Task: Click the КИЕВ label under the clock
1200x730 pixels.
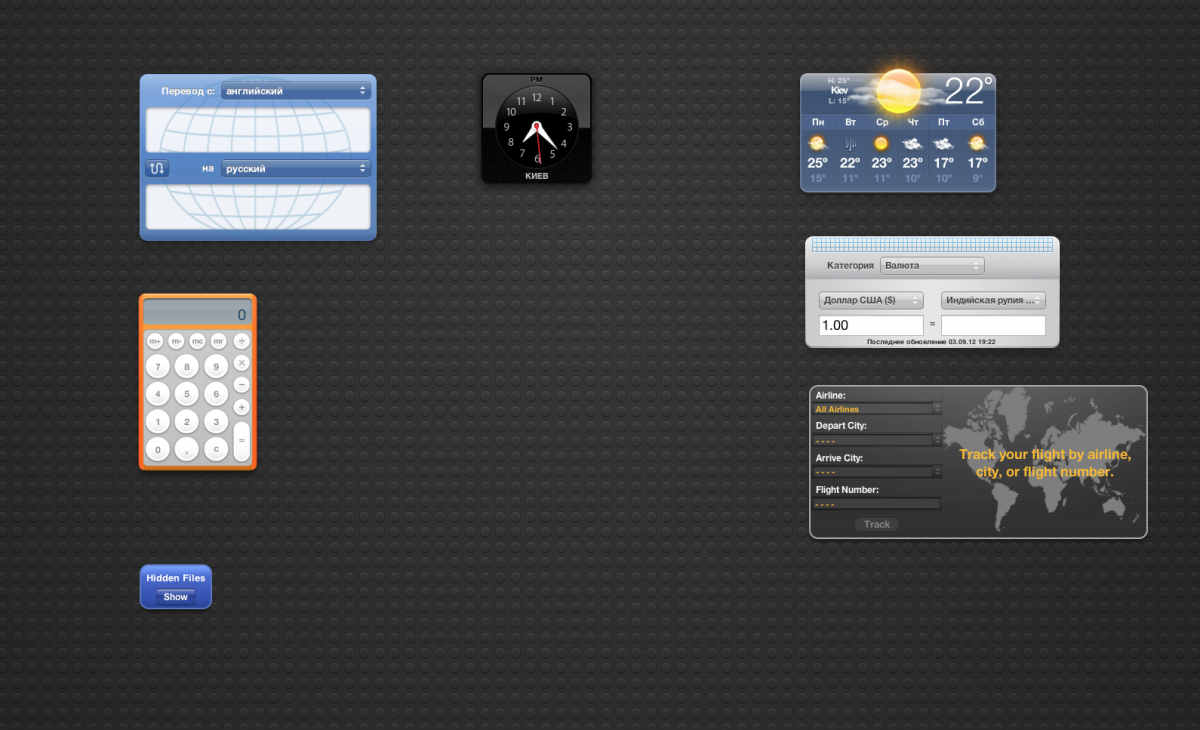Action: pyautogui.click(x=537, y=175)
